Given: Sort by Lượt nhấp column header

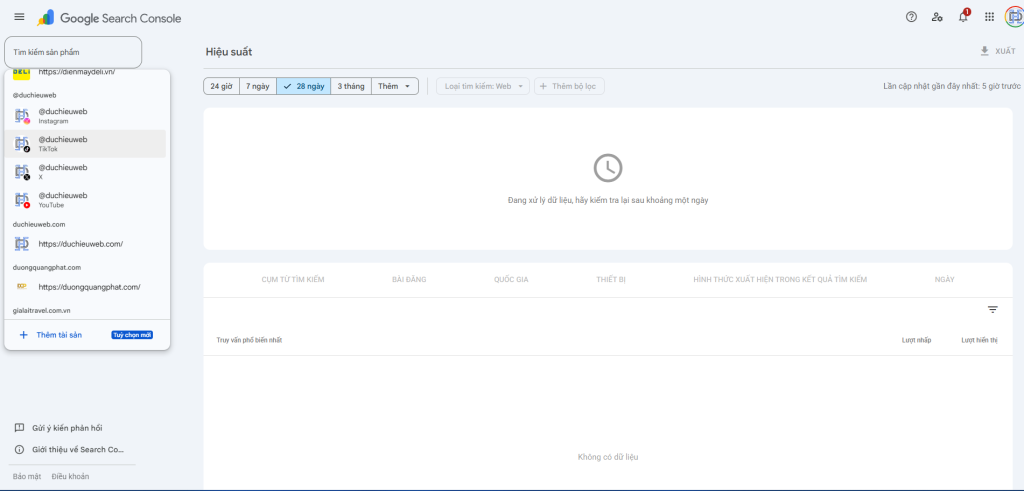Looking at the screenshot, I should click(916, 340).
